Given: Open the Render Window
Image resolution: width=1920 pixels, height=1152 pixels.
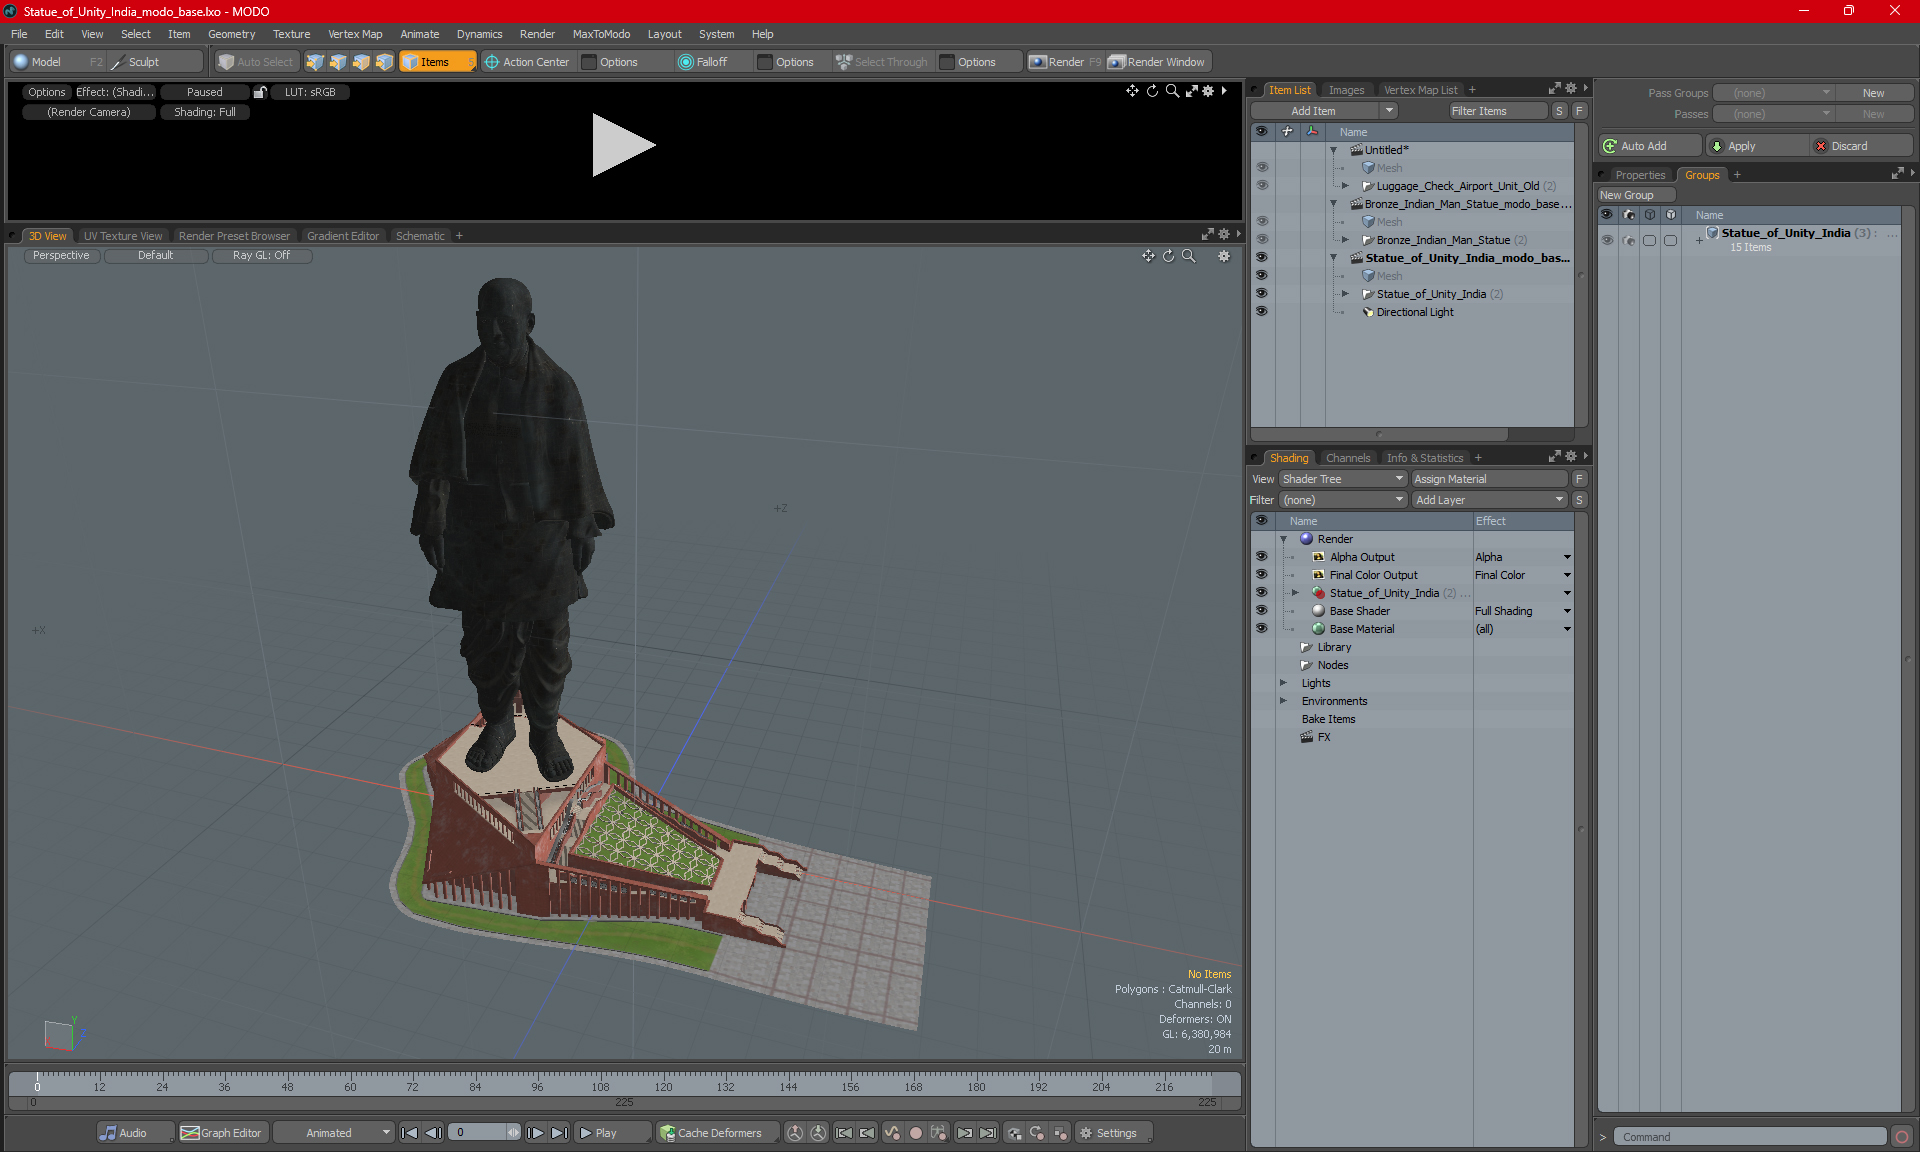Looking at the screenshot, I should (1157, 62).
